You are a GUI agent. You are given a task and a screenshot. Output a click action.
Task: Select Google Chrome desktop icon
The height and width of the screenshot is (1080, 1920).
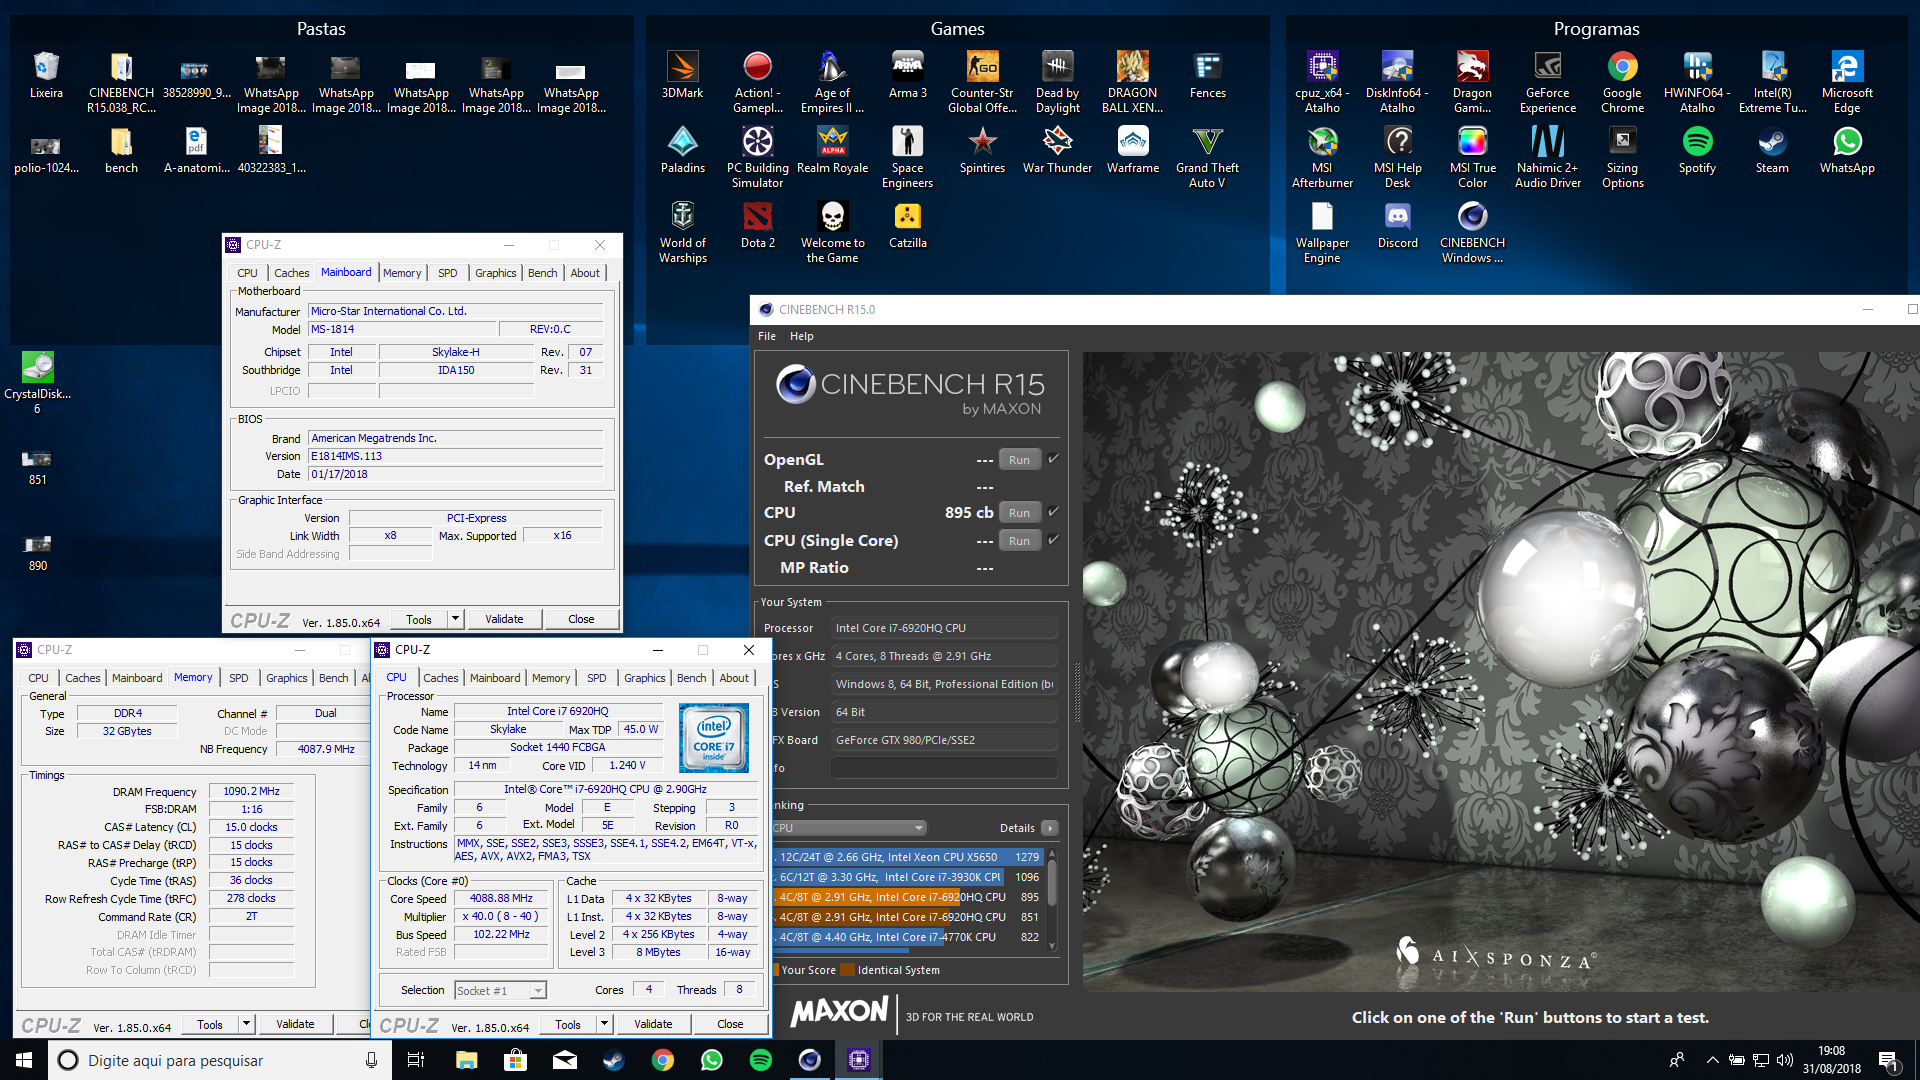point(1622,82)
